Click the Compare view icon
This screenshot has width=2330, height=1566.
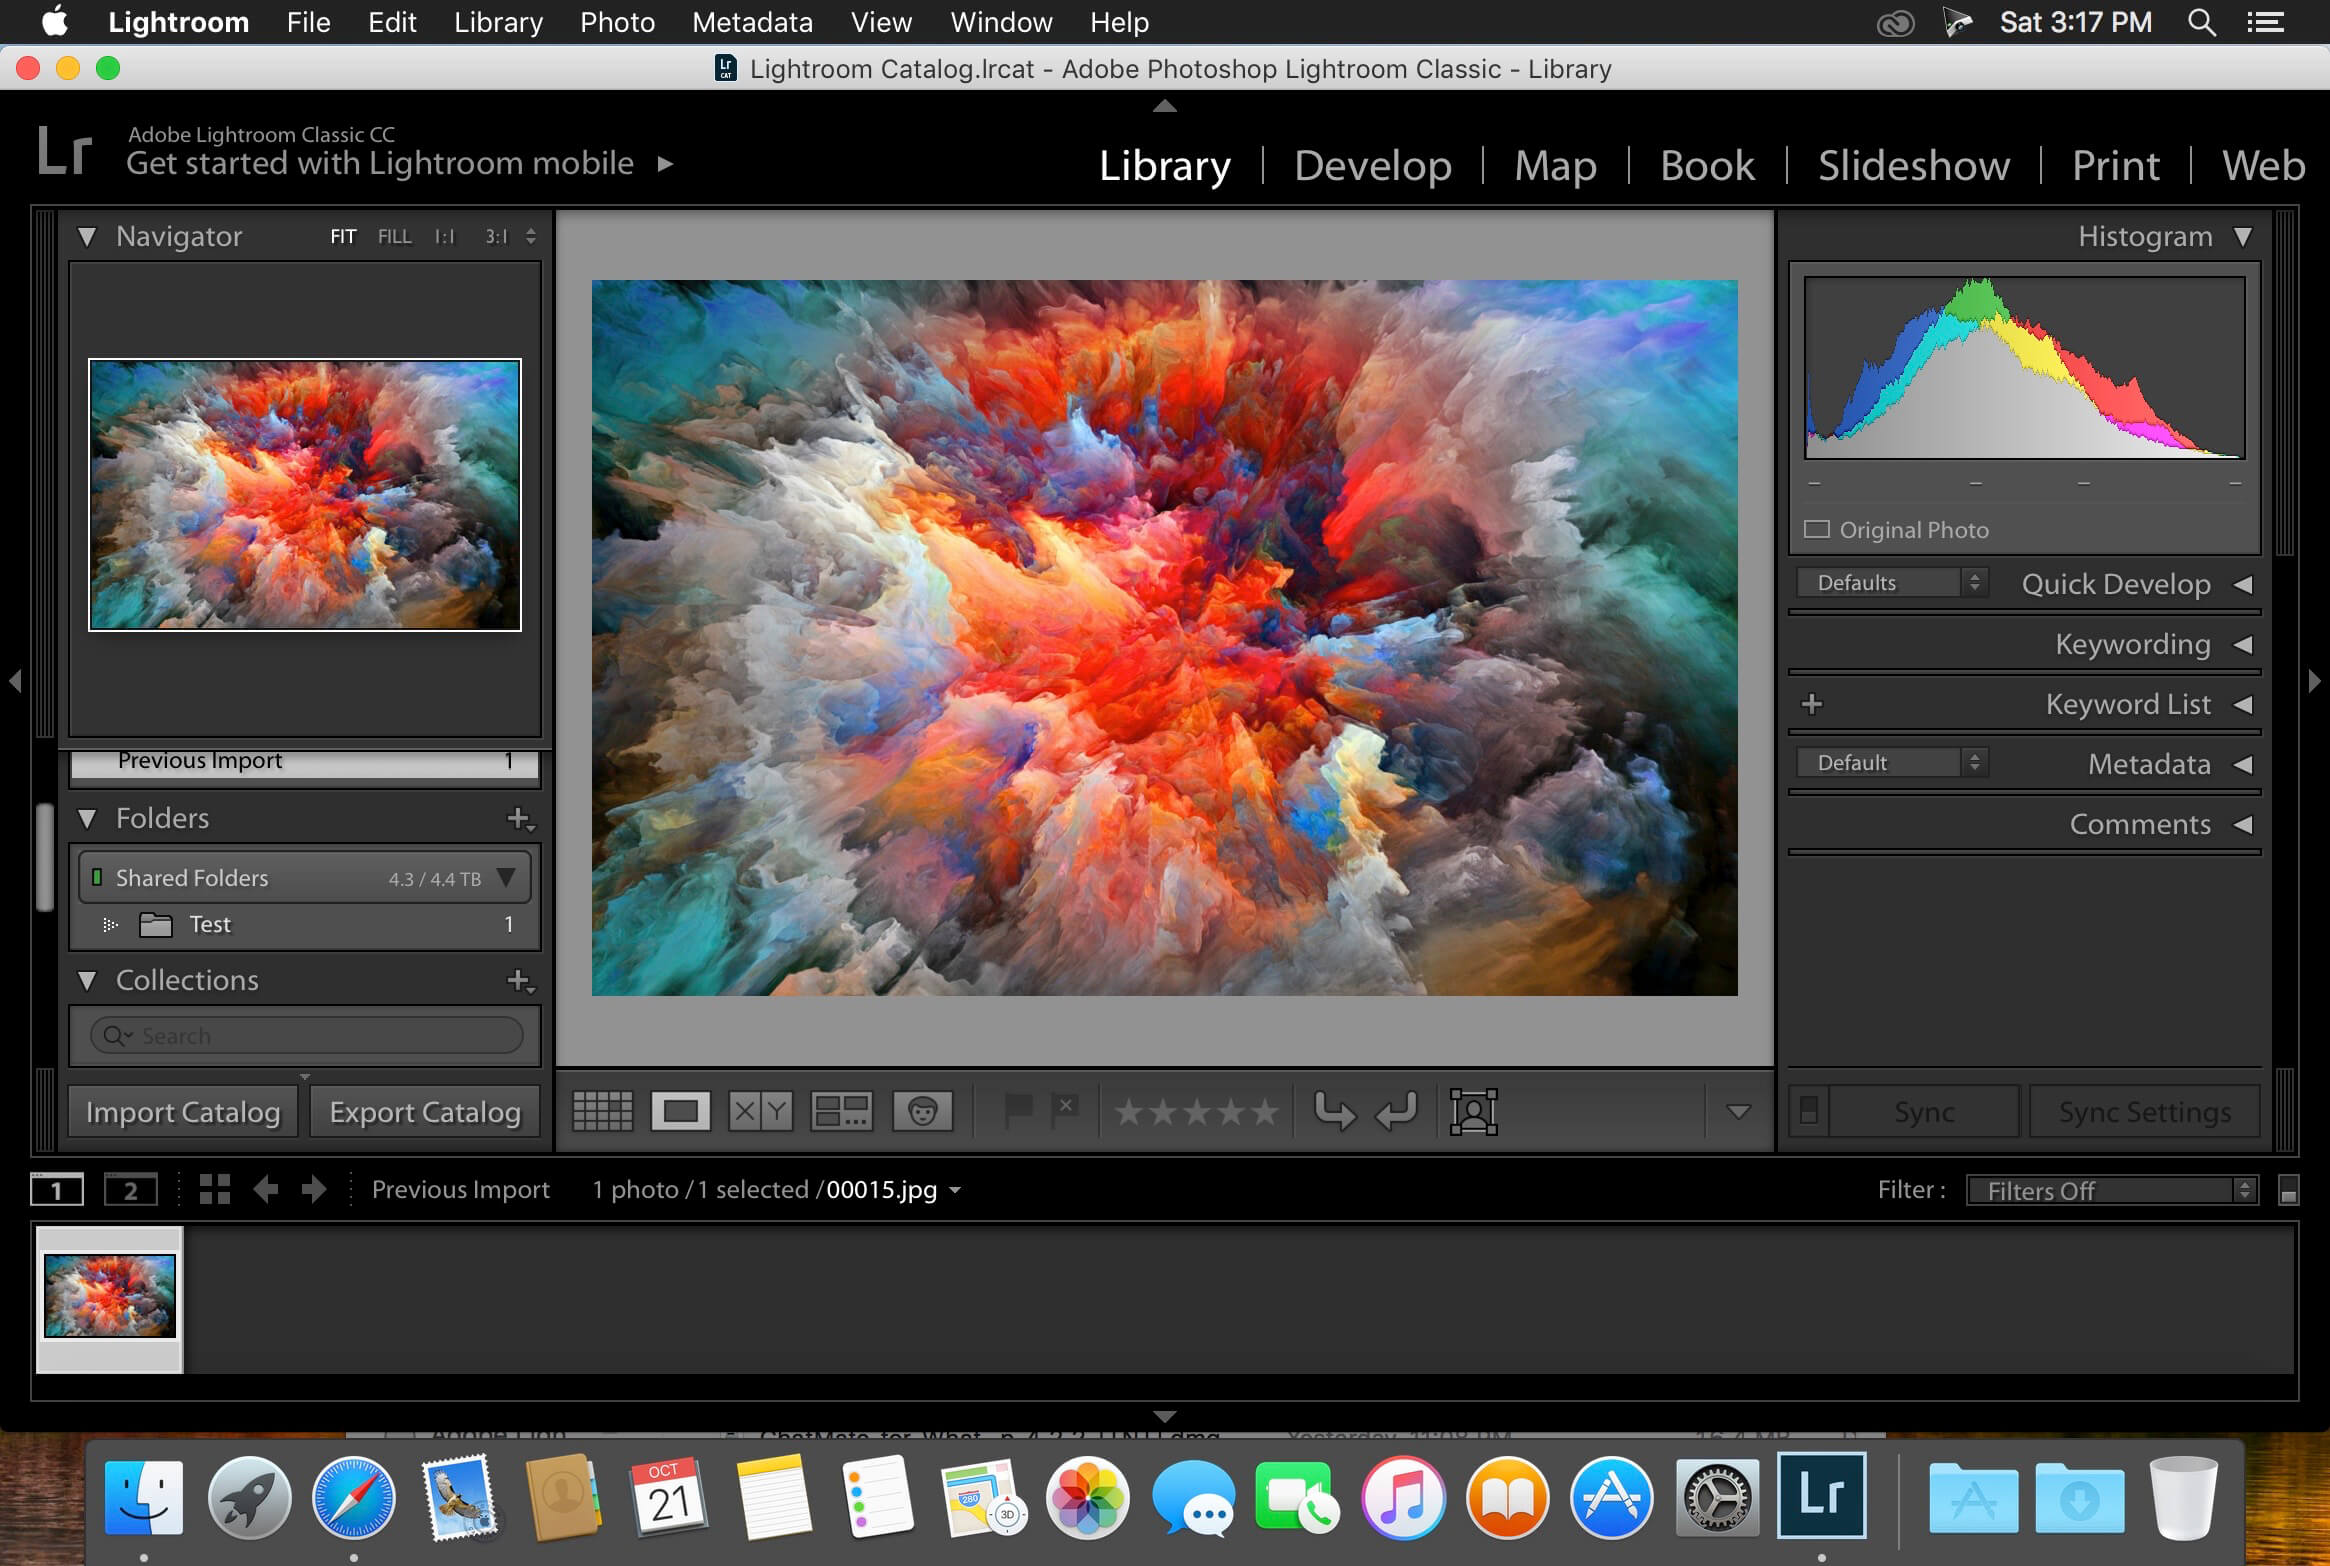759,1112
